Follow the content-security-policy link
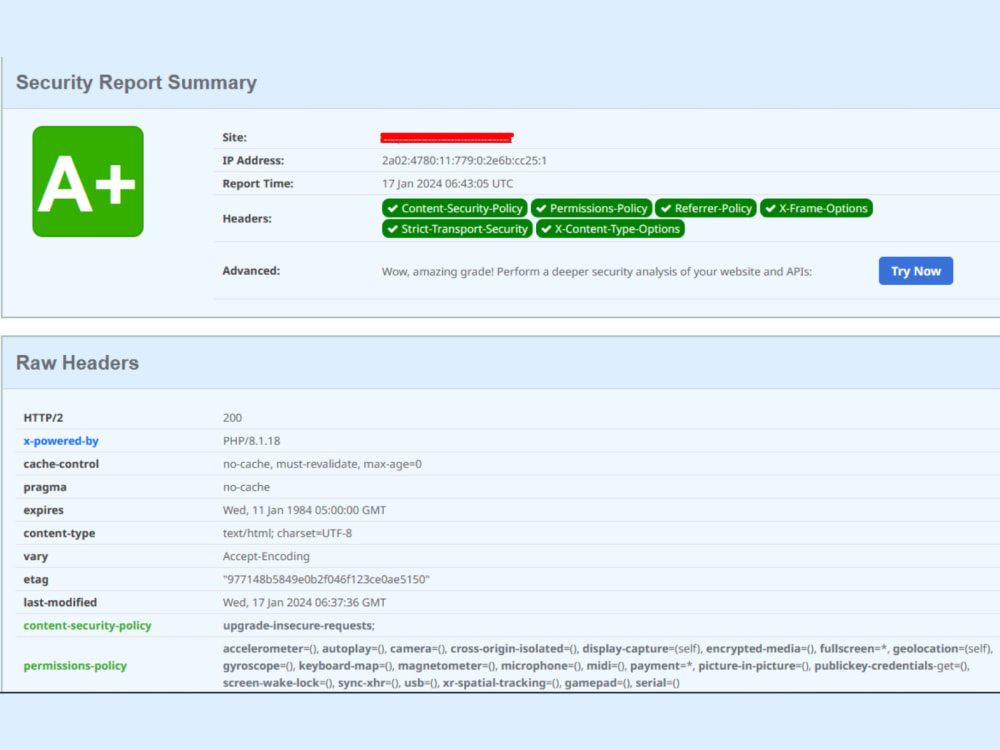 click(x=87, y=625)
